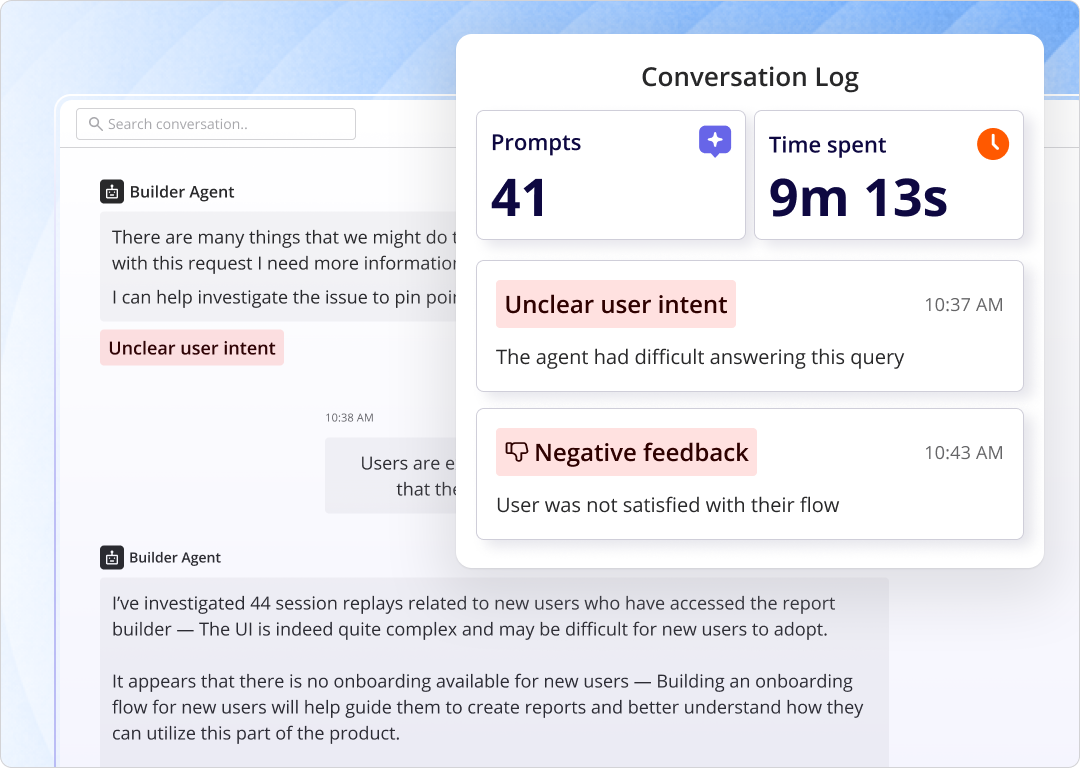Viewport: 1080px width, 768px height.
Task: Click the second Builder Agent robot icon
Action: click(113, 557)
